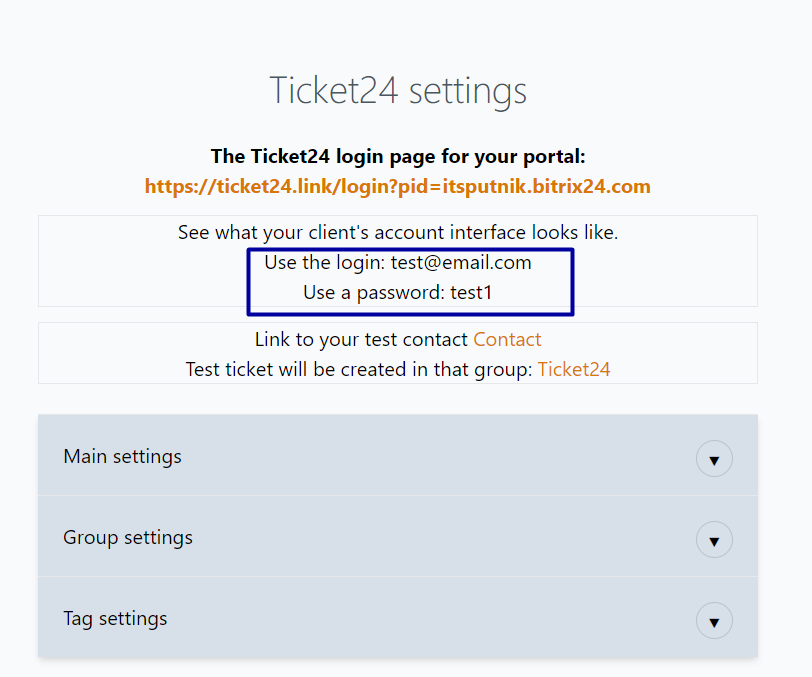
Task: Open the test Contact link
Action: pyautogui.click(x=507, y=340)
